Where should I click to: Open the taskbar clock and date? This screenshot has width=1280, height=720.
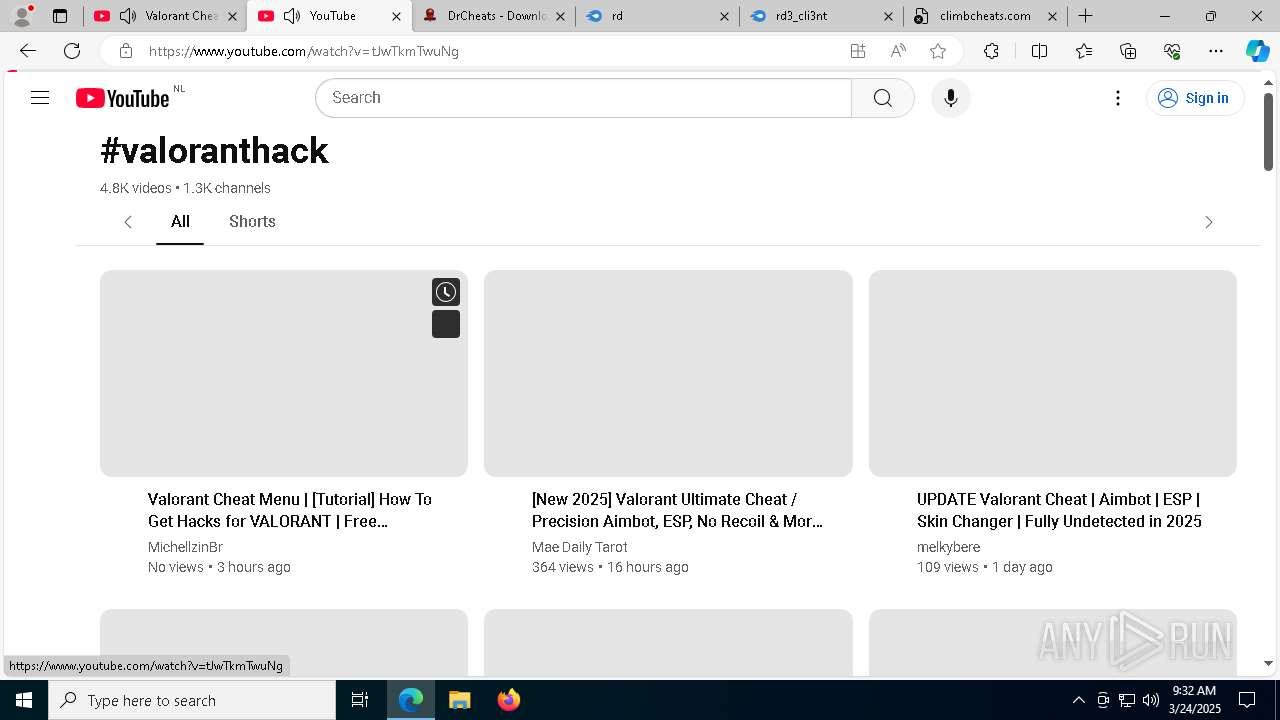click(x=1194, y=700)
